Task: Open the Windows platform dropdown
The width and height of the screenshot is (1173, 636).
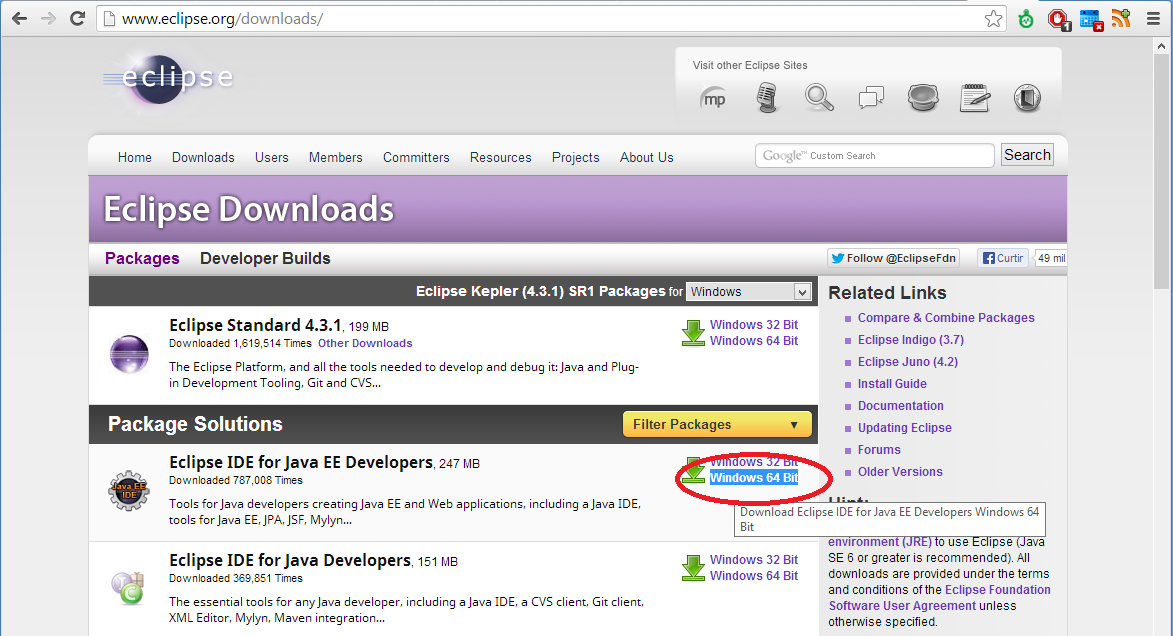Action: pyautogui.click(x=749, y=292)
